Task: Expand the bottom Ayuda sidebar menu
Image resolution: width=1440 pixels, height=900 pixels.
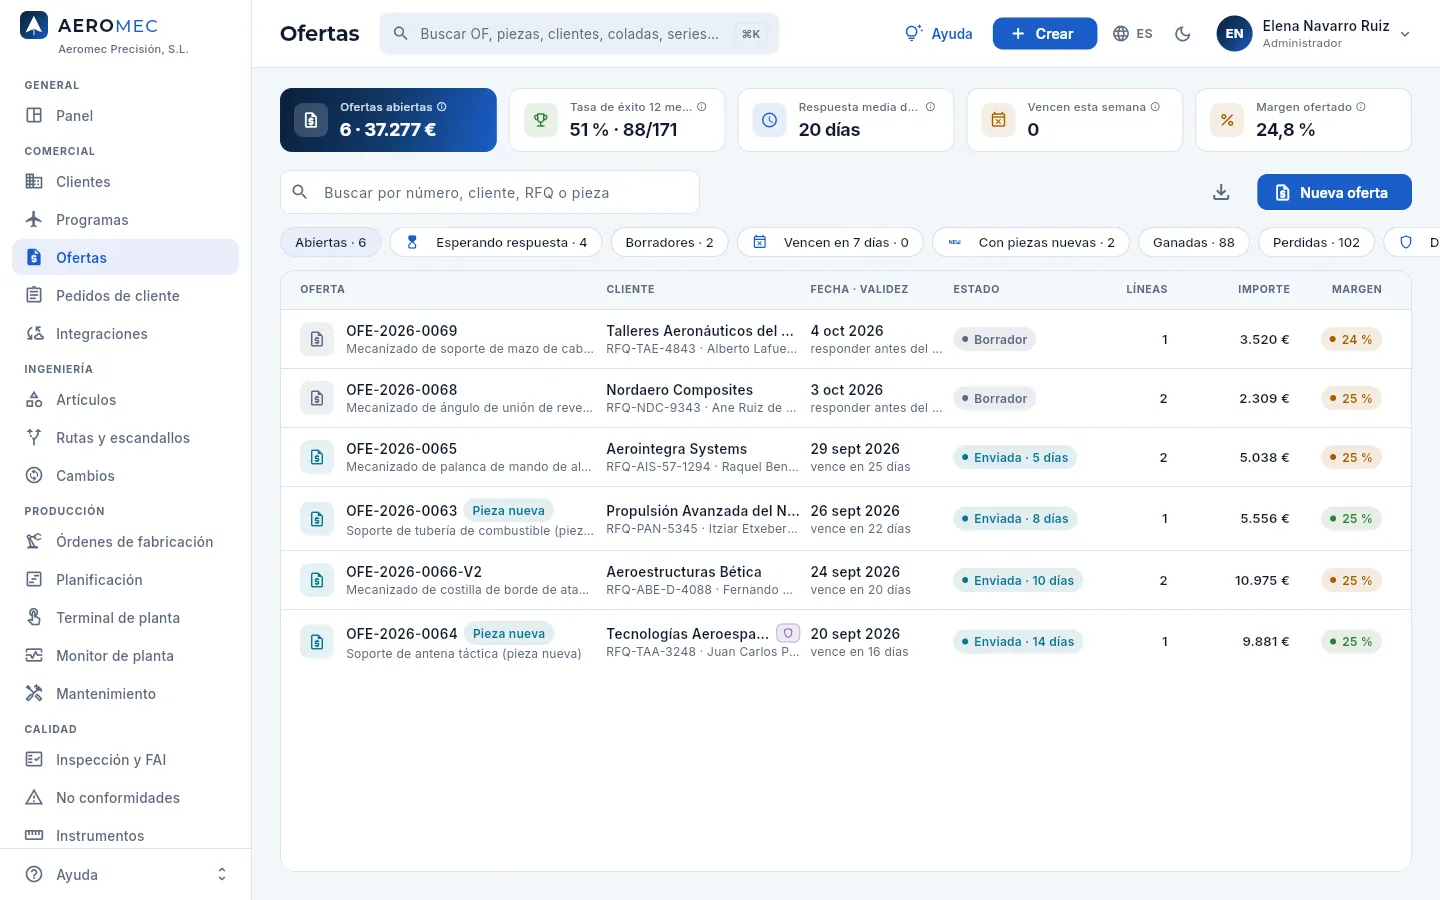Action: 125,874
